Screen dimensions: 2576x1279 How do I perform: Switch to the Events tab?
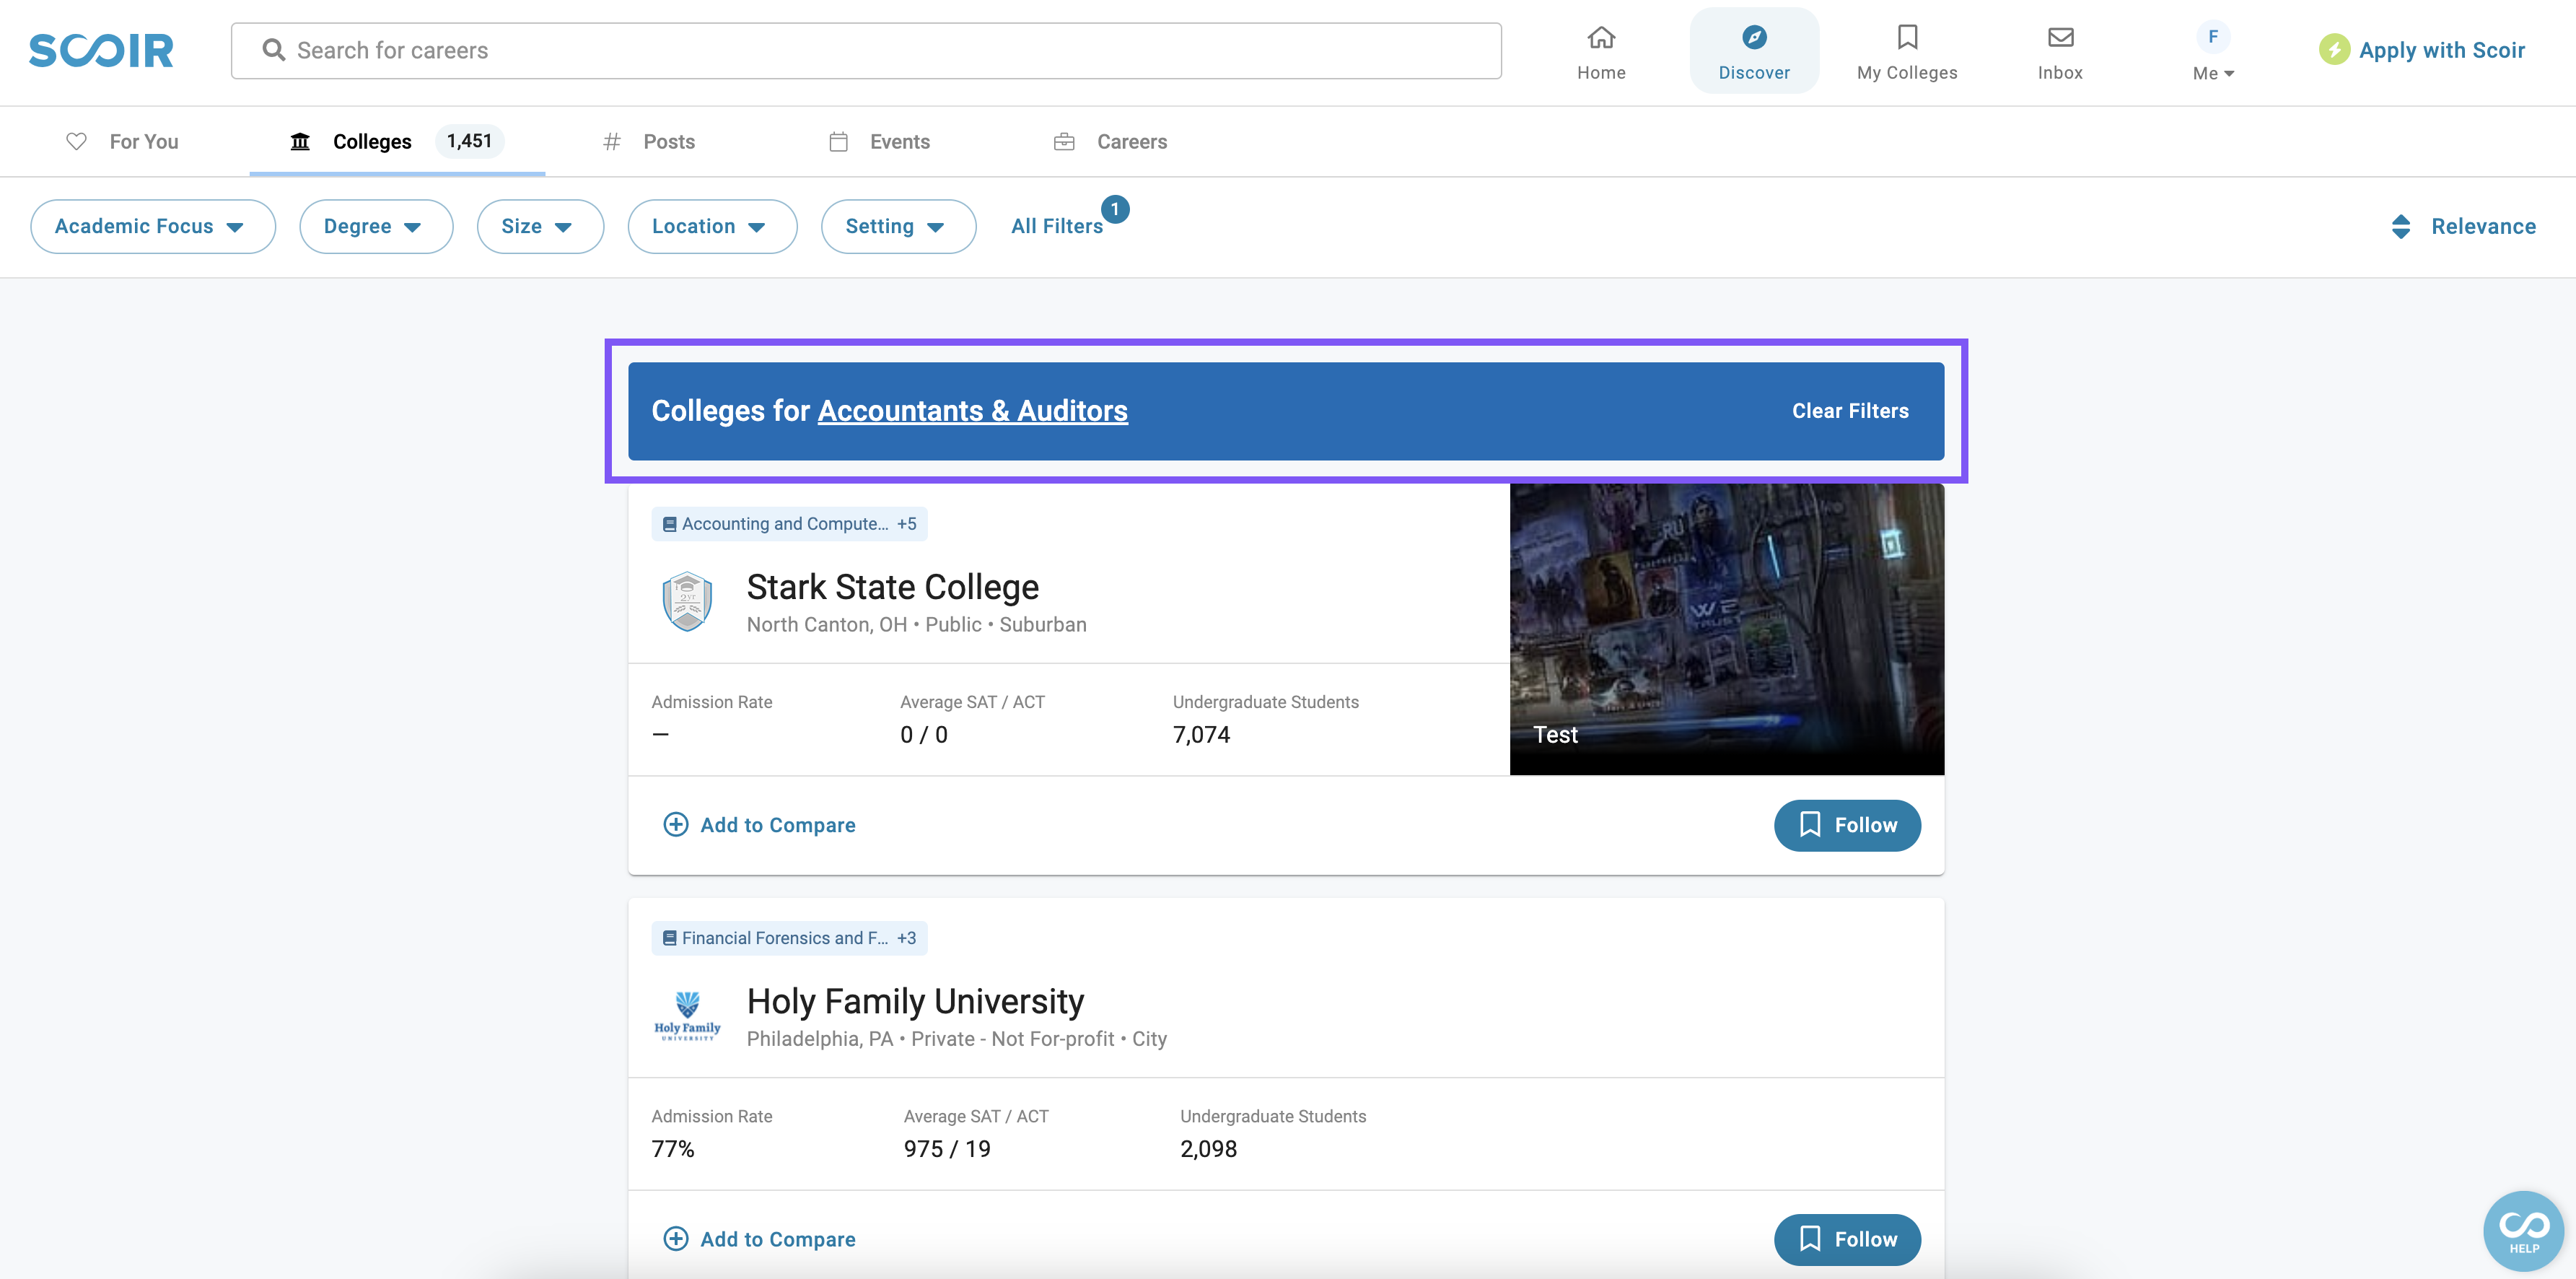(879, 141)
